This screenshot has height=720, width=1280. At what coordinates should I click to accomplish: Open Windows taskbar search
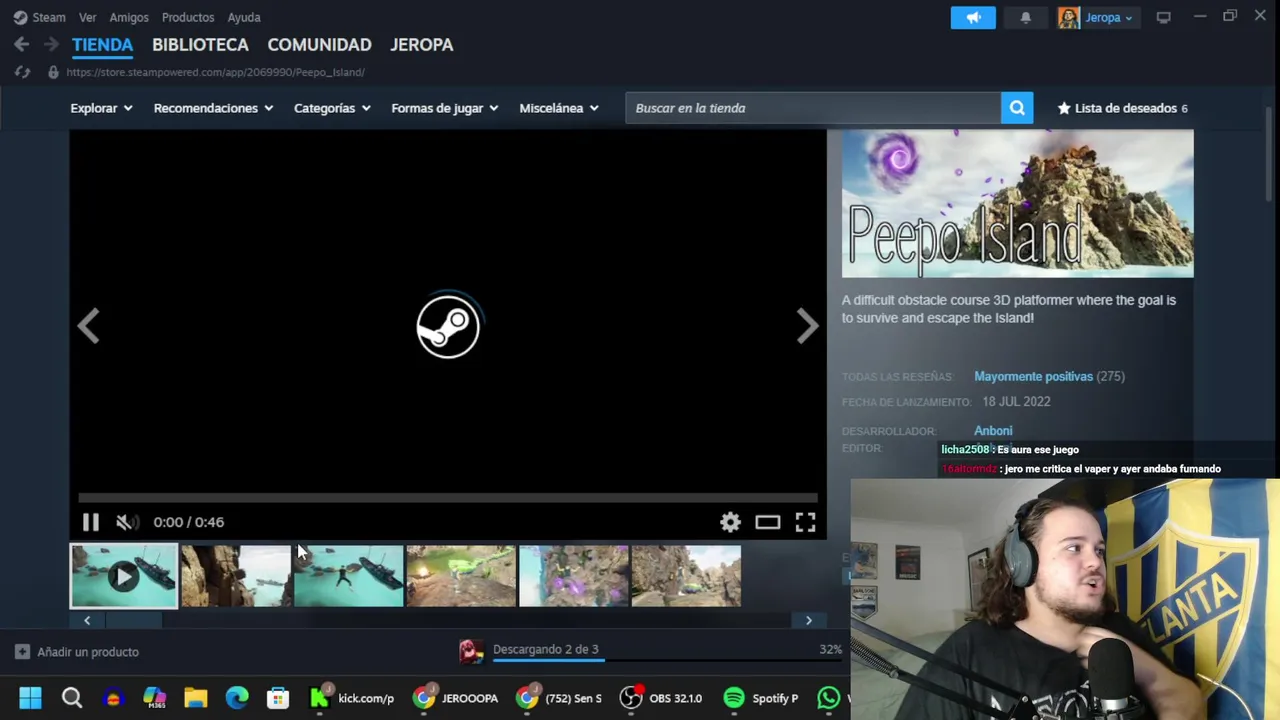(x=72, y=698)
